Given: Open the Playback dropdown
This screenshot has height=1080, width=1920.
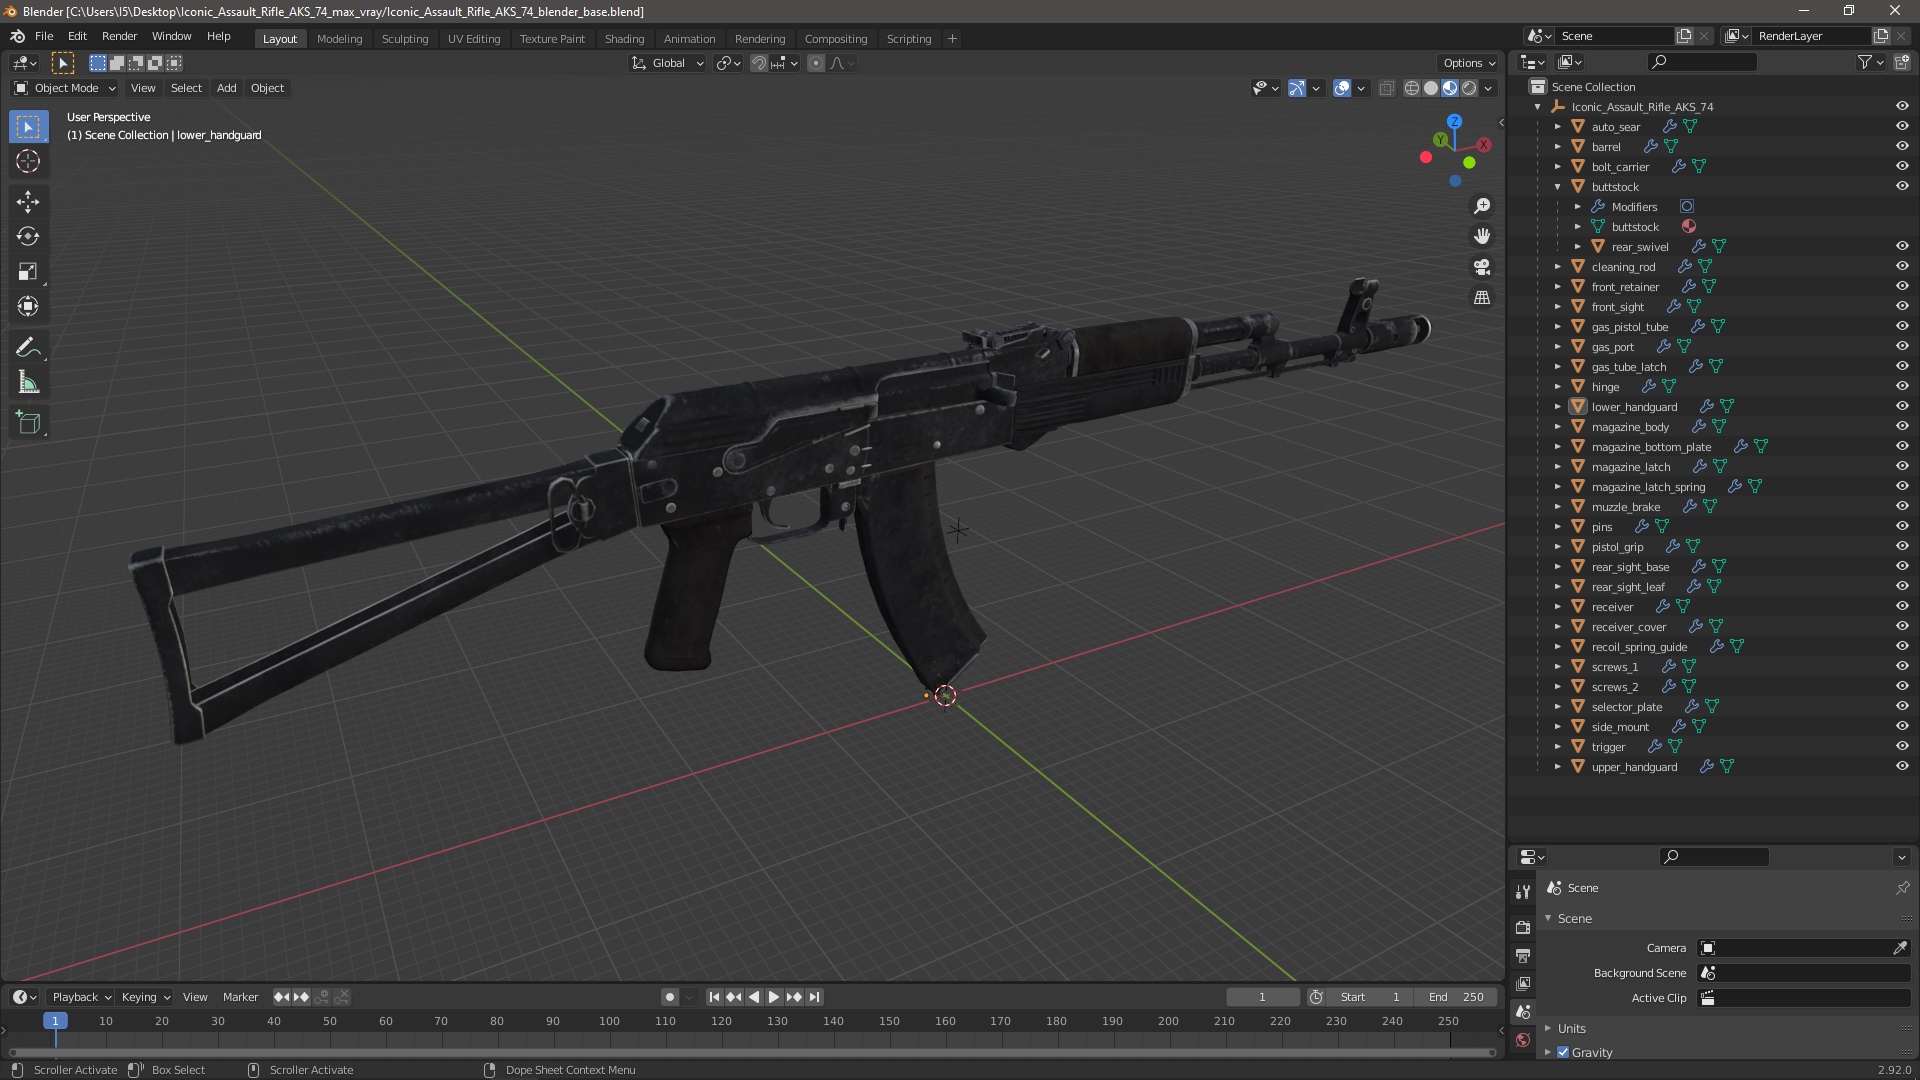Looking at the screenshot, I should point(81,997).
